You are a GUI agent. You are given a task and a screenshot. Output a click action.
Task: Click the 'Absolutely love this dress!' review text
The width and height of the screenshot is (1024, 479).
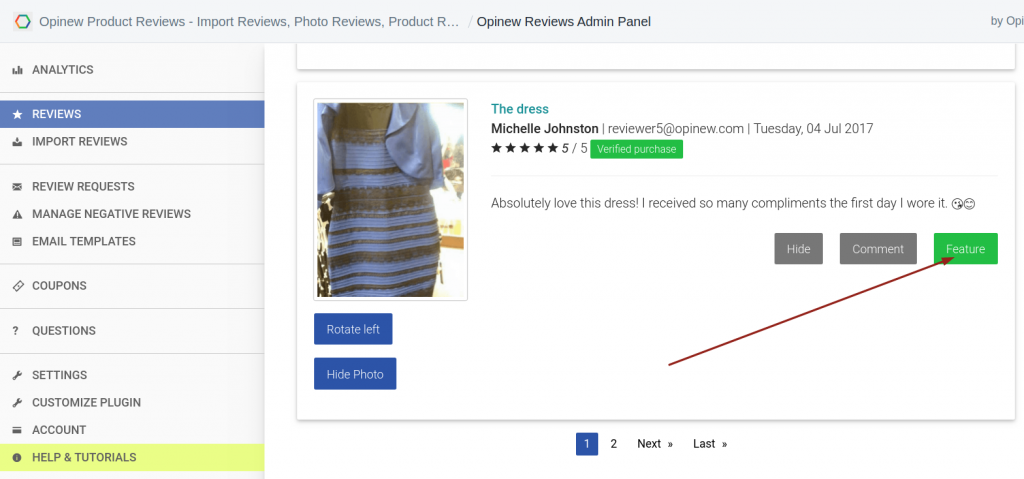(x=733, y=204)
